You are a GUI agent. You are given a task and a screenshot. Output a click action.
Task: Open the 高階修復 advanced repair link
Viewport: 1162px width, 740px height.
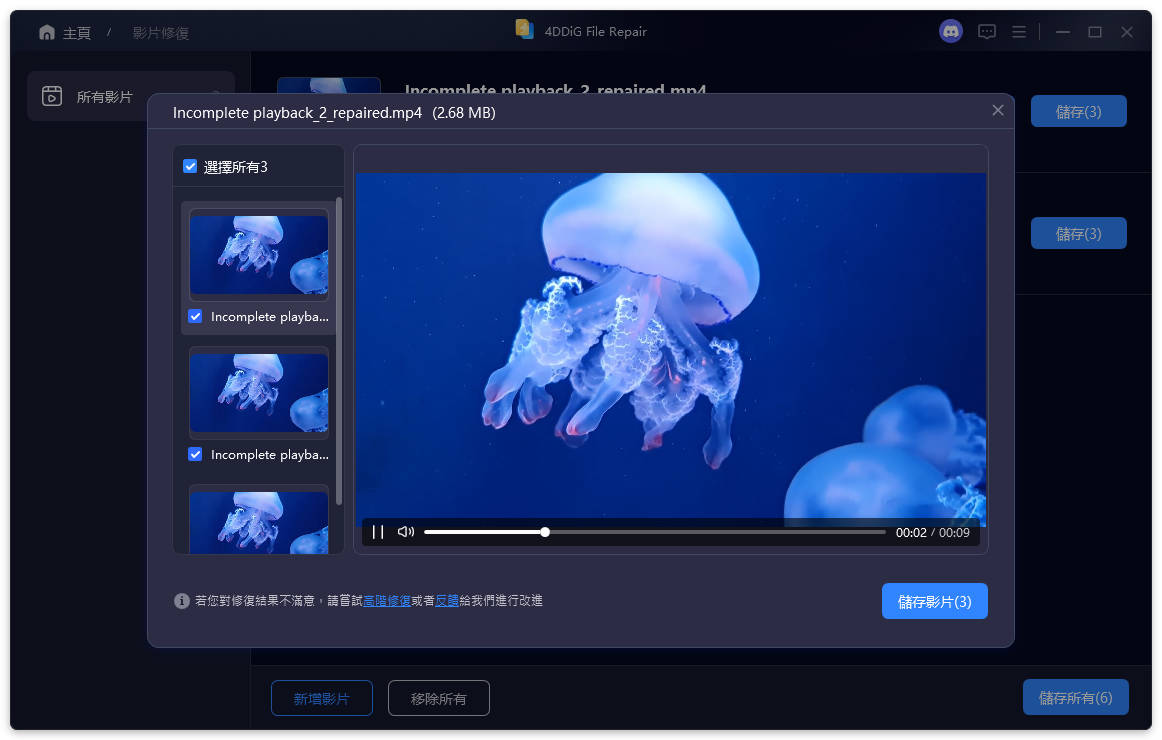click(x=387, y=601)
